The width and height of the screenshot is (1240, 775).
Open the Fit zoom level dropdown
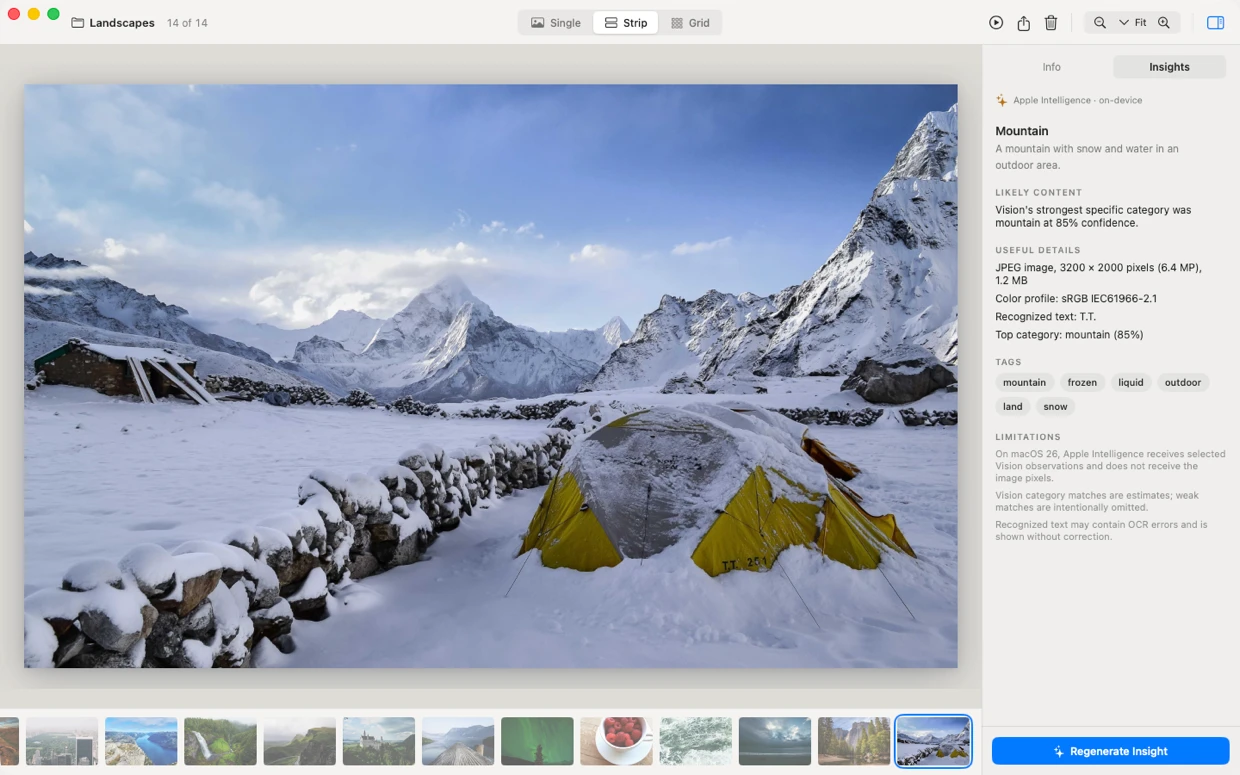pos(1133,22)
